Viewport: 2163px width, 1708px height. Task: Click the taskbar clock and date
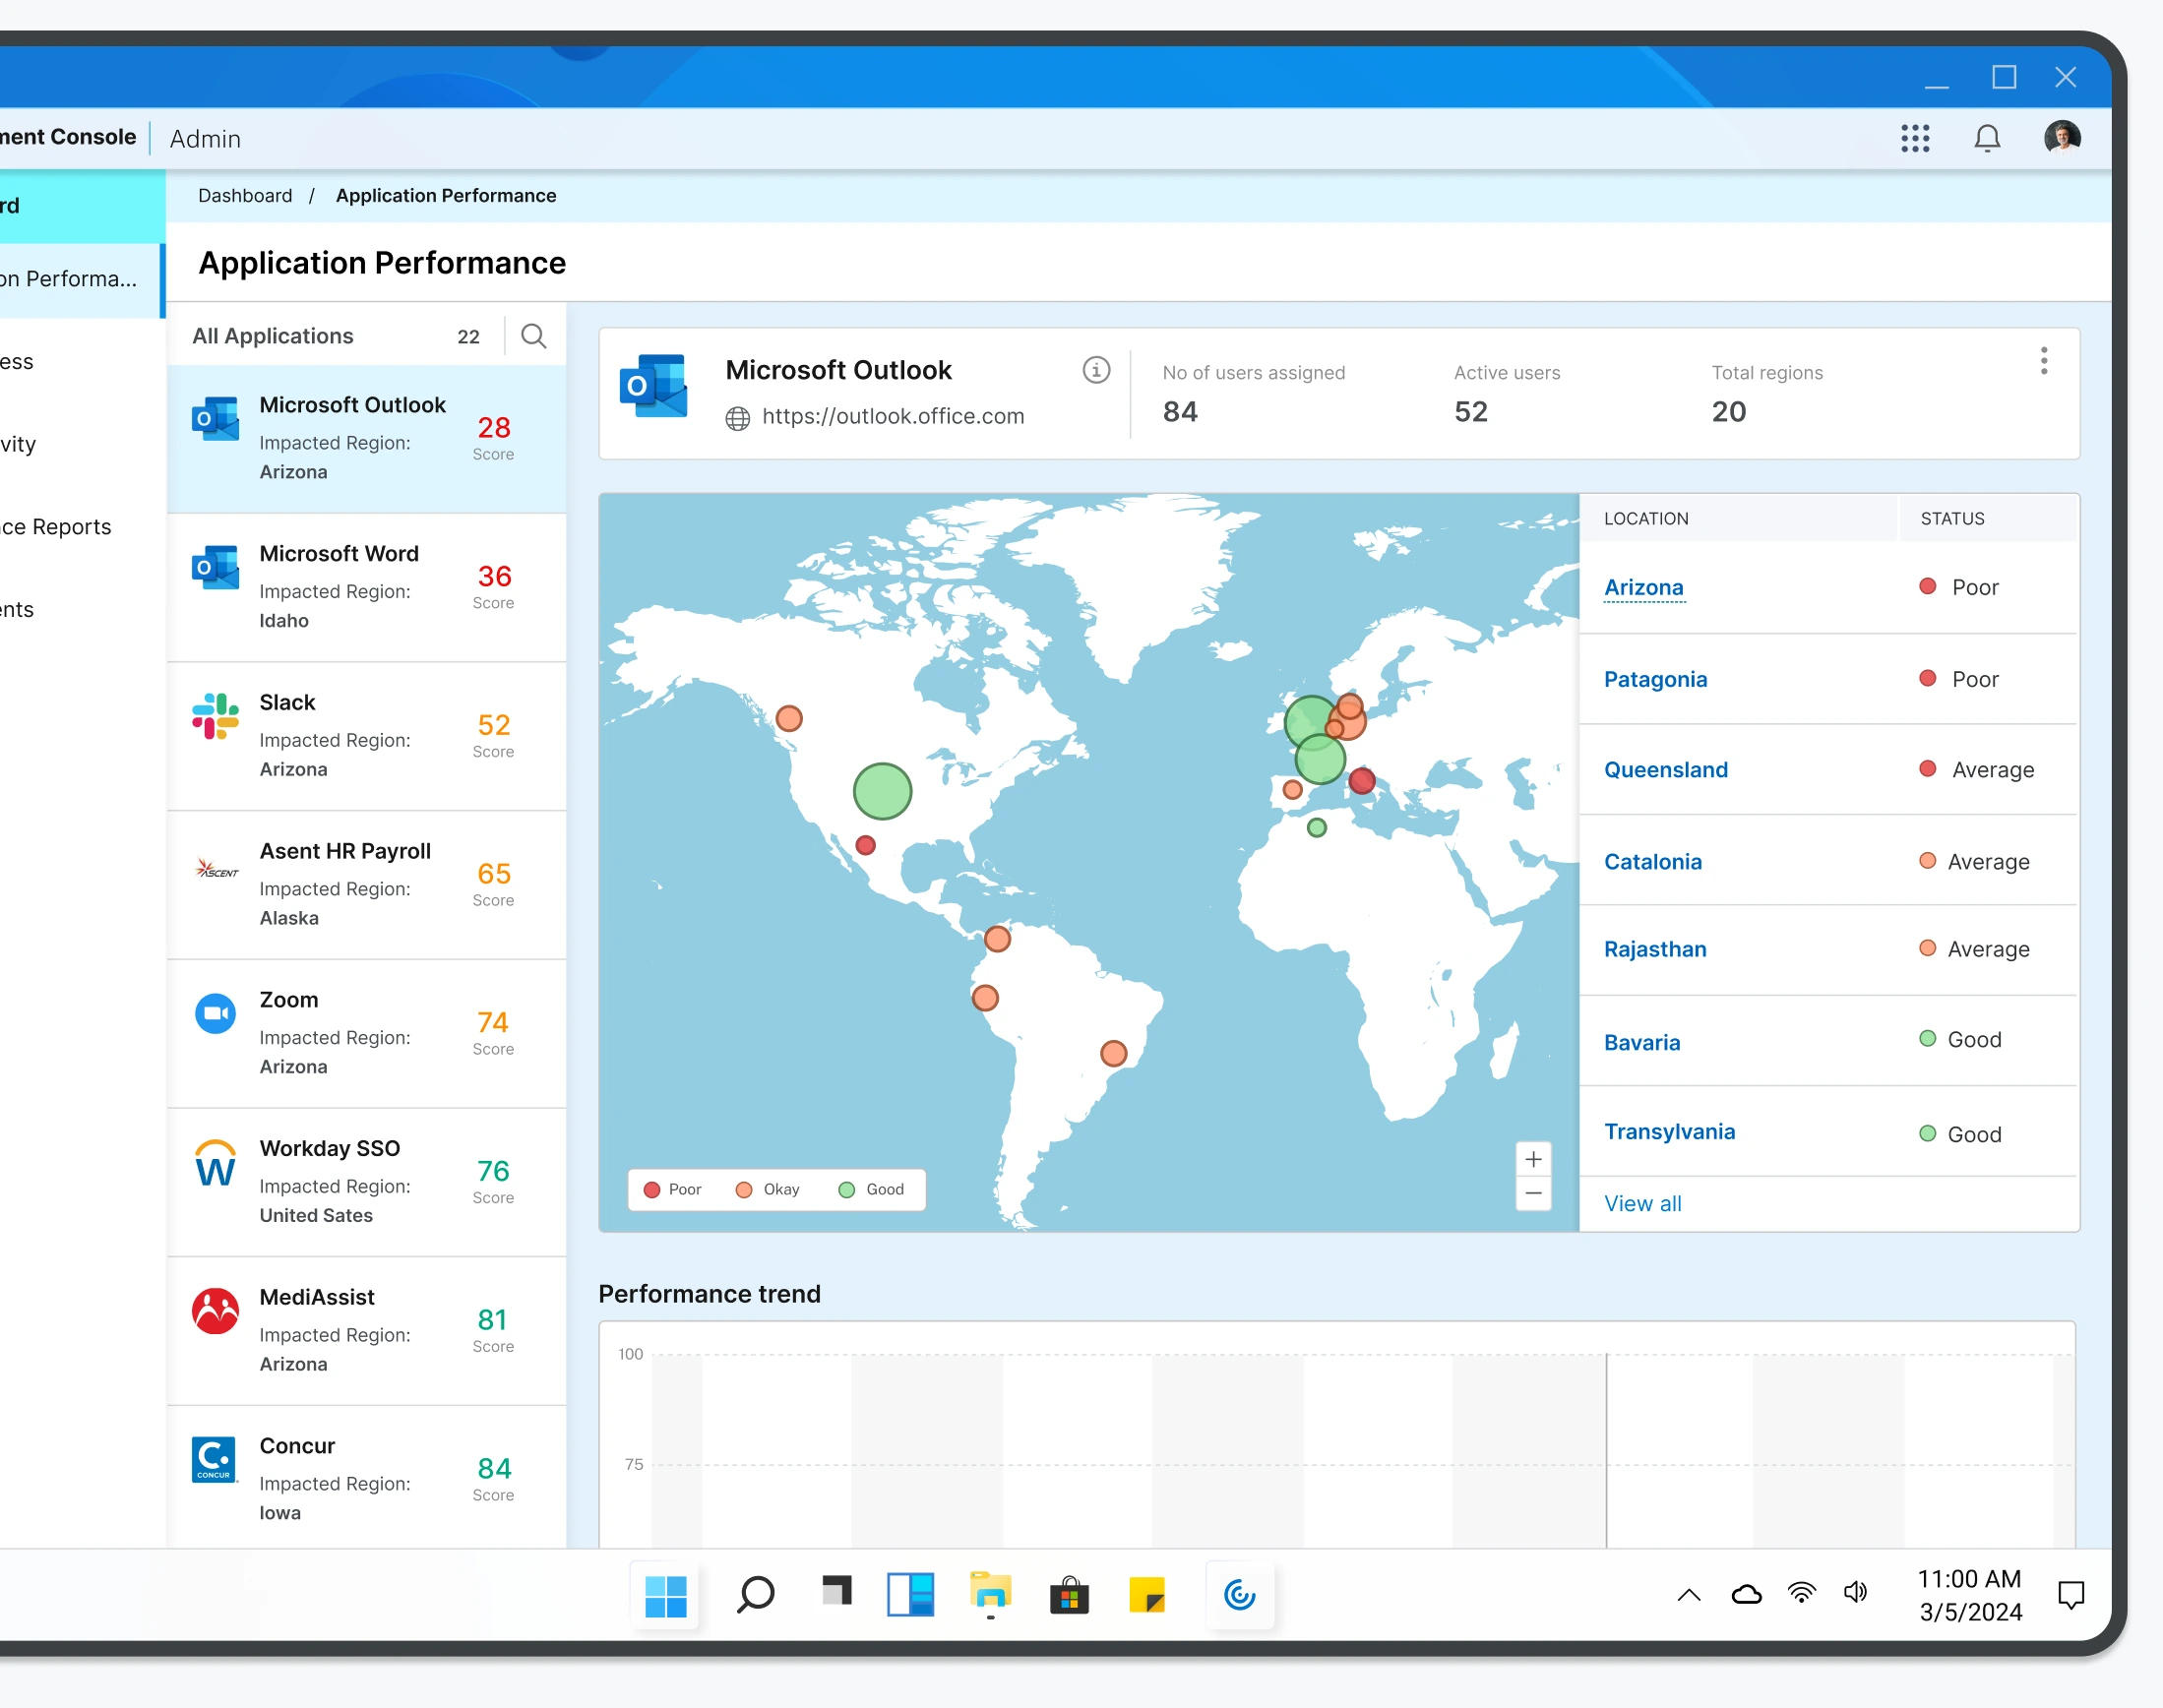coord(1970,1596)
